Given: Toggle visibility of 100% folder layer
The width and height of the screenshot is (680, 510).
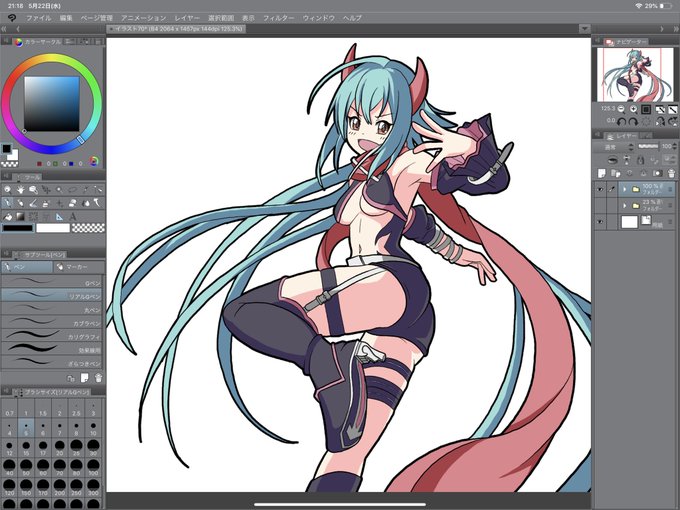Looking at the screenshot, I should point(600,189).
